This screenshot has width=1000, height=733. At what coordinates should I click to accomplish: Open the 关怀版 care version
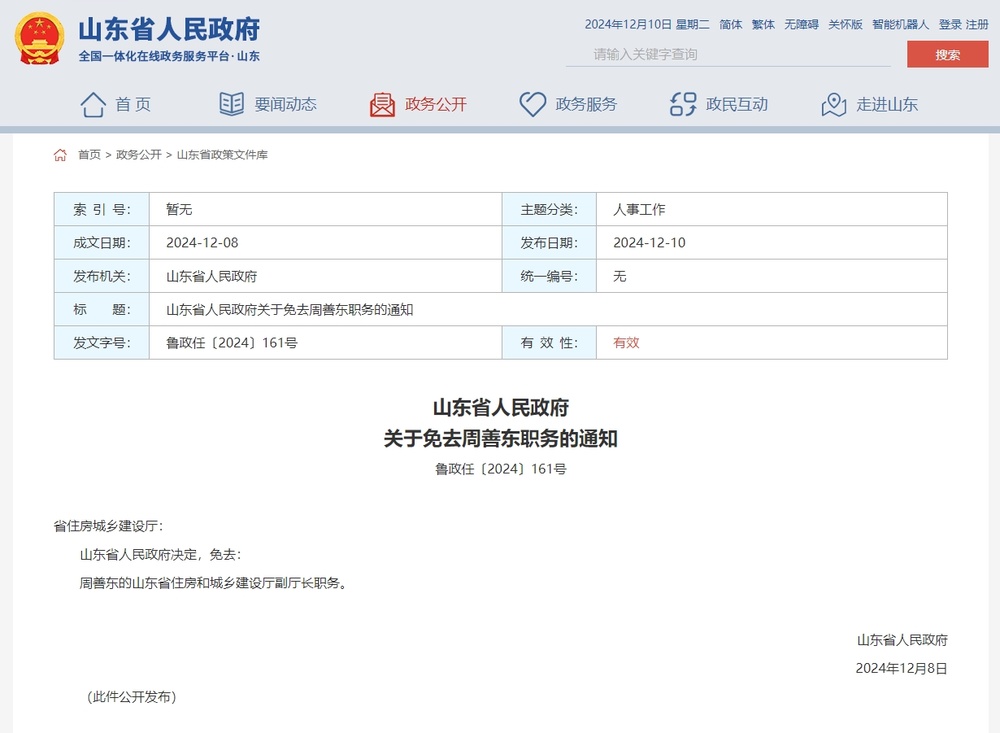(846, 24)
